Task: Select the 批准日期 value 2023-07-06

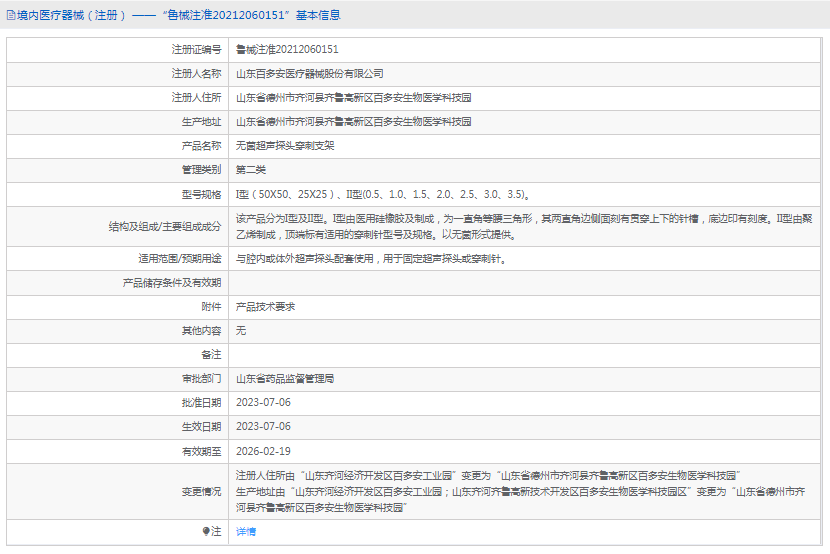Action: point(263,403)
